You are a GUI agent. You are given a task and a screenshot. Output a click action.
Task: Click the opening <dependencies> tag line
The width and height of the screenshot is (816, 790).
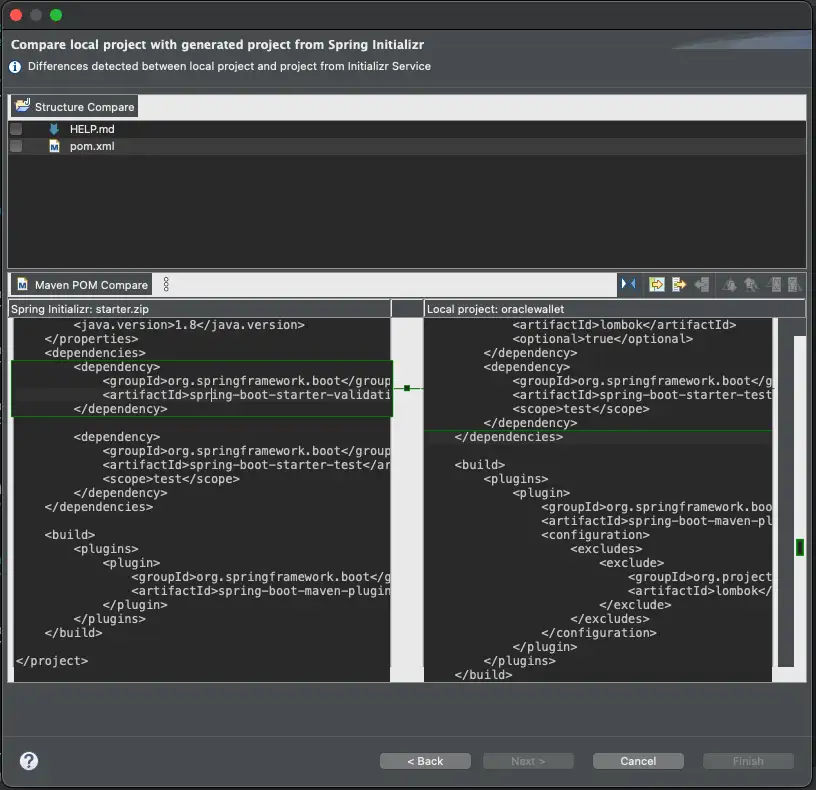pyautogui.click(x=95, y=353)
